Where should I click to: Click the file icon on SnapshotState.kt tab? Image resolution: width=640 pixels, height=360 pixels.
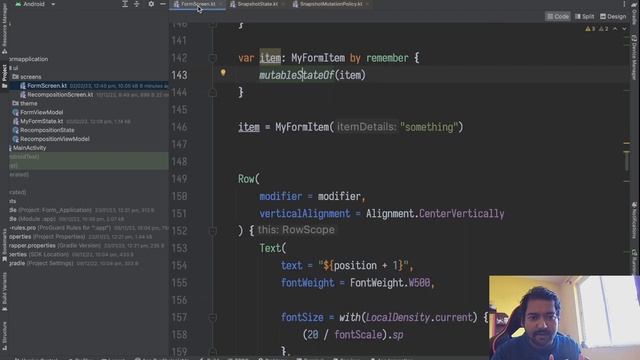(x=233, y=4)
